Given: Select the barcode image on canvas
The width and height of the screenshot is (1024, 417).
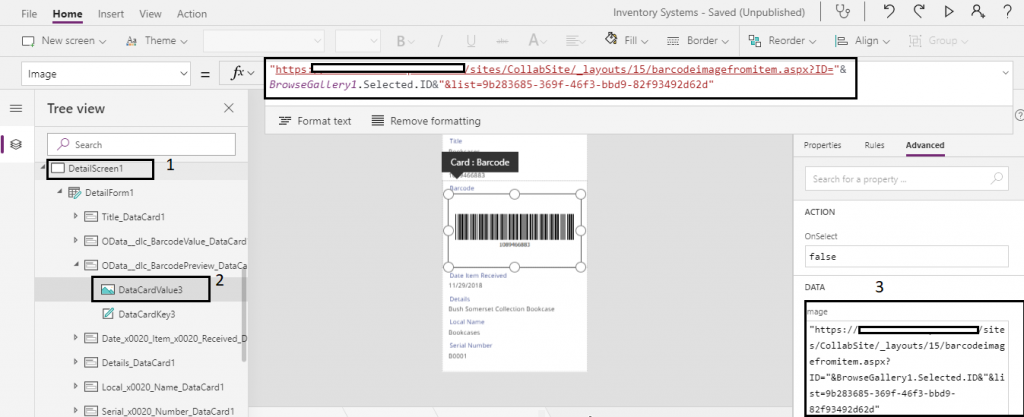Looking at the screenshot, I should pos(515,230).
